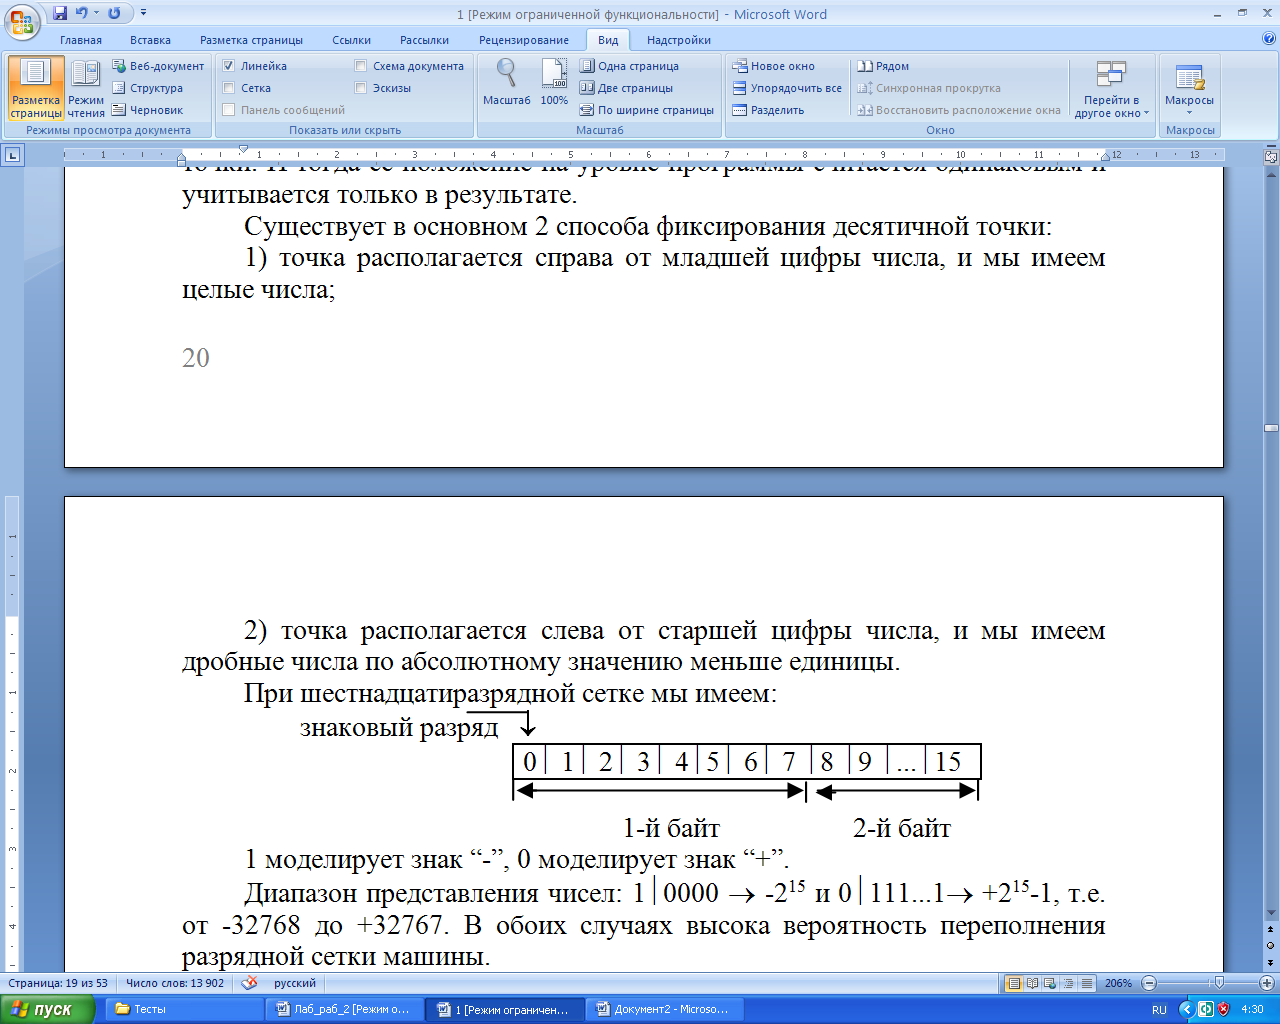This screenshot has width=1280, height=1024.
Task: Set zoom to 100%
Action: [x=554, y=82]
